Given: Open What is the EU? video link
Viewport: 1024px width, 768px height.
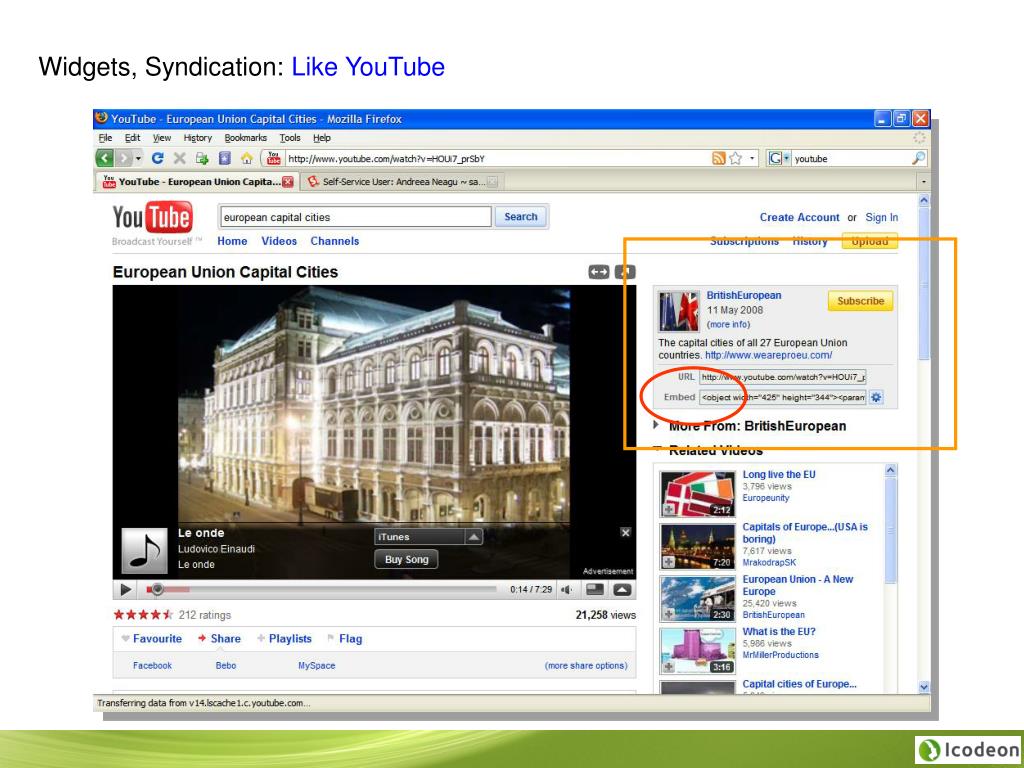Looking at the screenshot, I should click(x=778, y=632).
